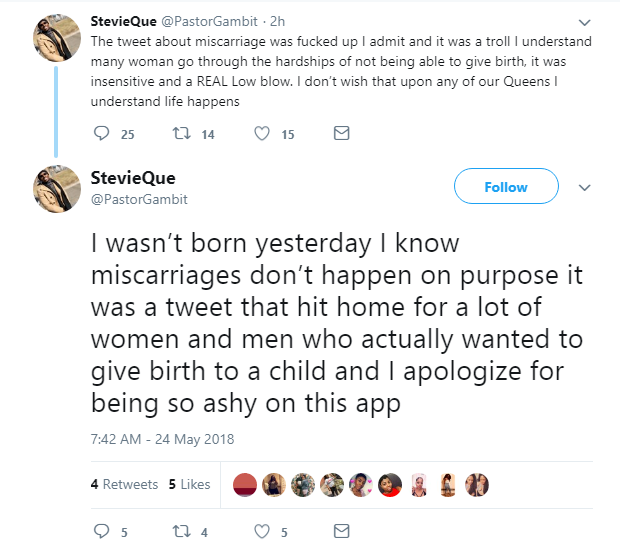Follow StevieQue
Image resolution: width=620 pixels, height=555 pixels.
pyautogui.click(x=505, y=187)
